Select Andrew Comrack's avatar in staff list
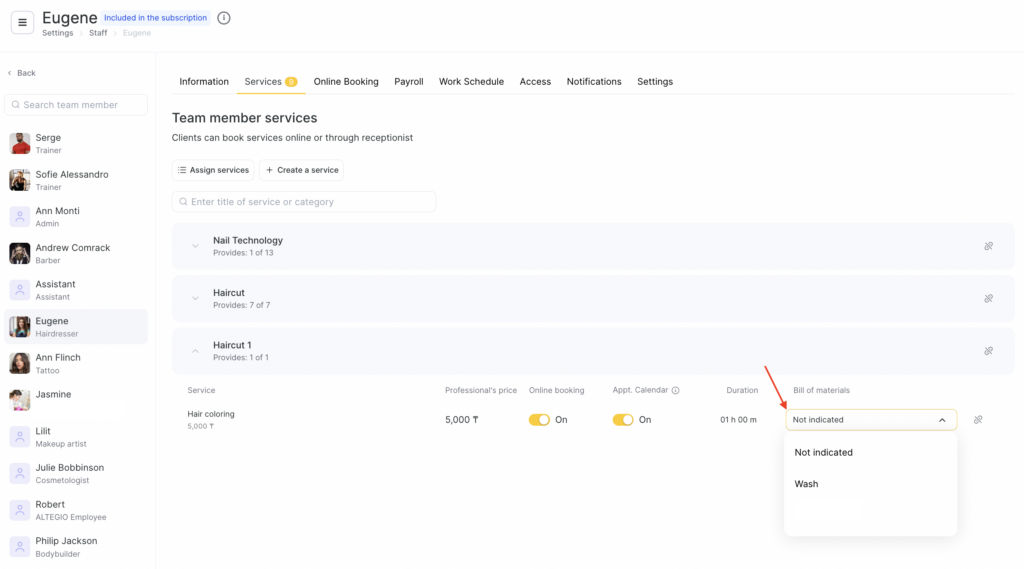 [x=20, y=253]
